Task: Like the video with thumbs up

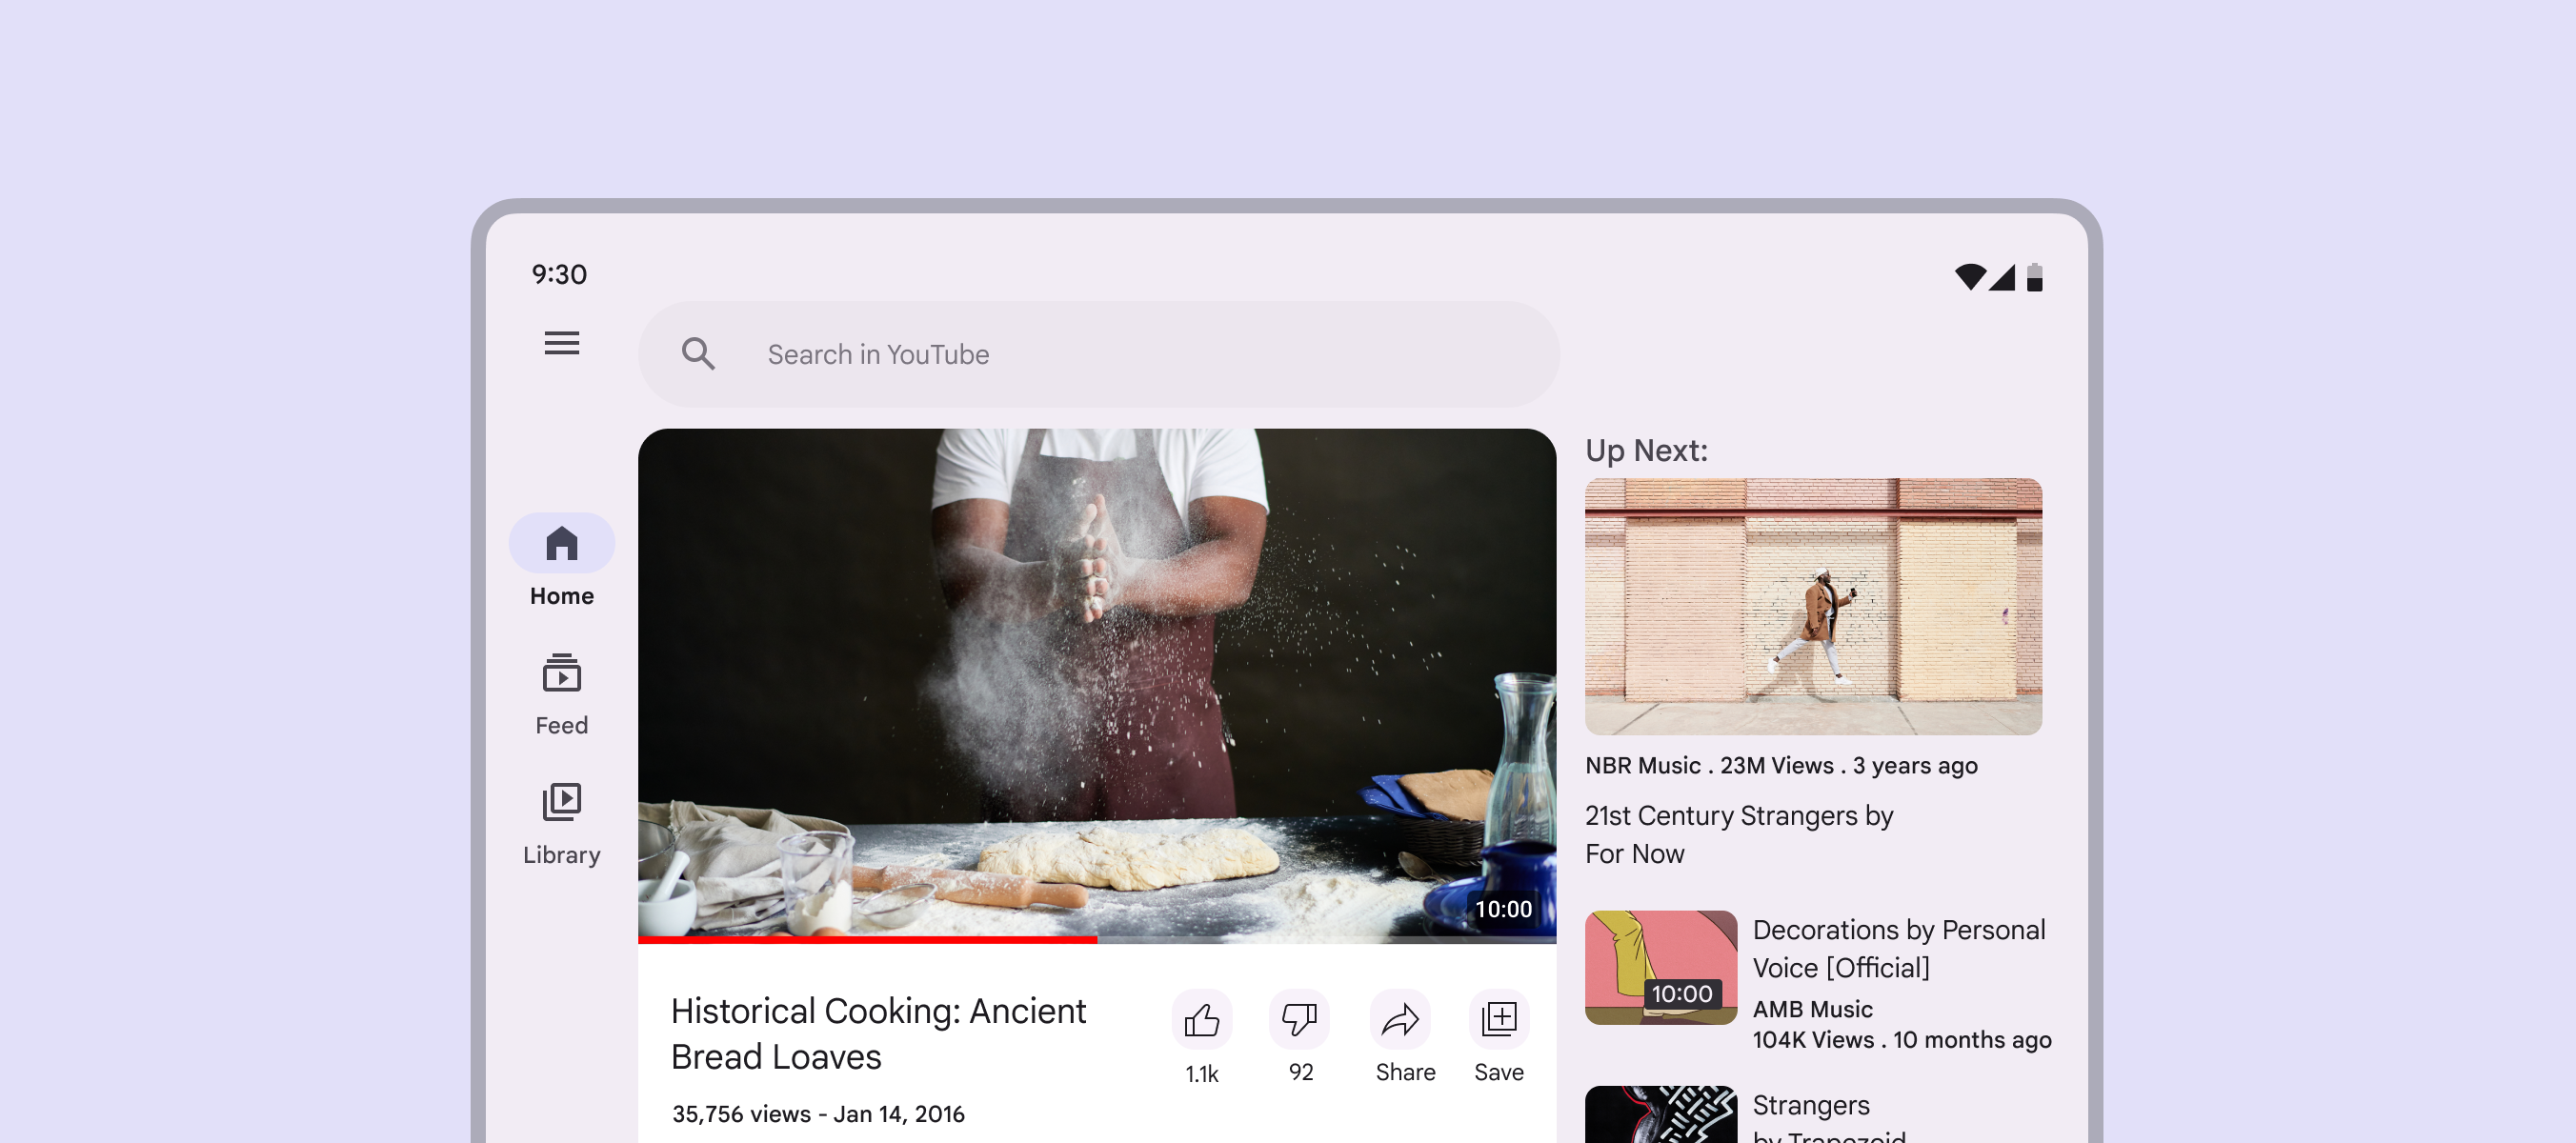Action: 1201,1019
